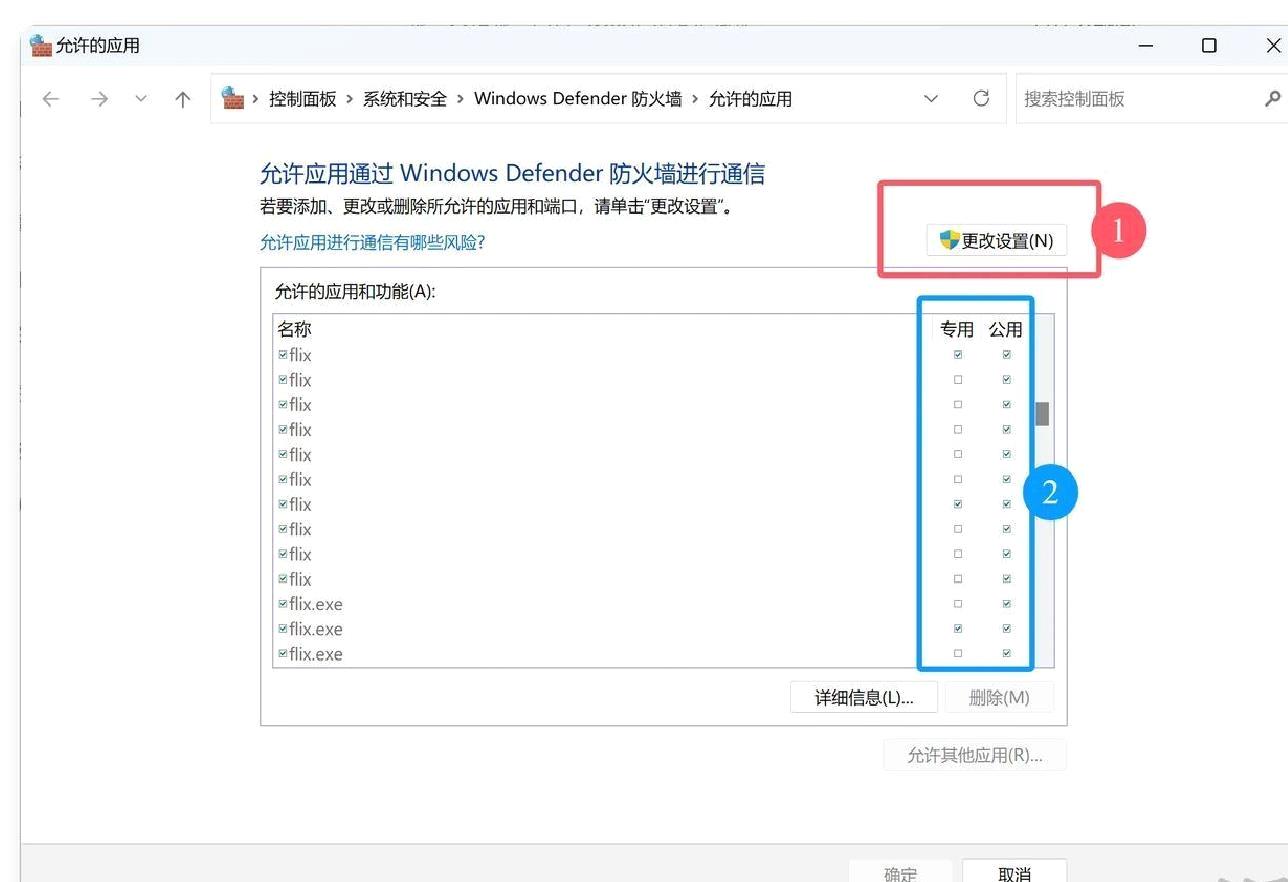This screenshot has width=1288, height=882.
Task: Expand the chevron after 控制面板 in breadcrumb
Action: [x=350, y=99]
